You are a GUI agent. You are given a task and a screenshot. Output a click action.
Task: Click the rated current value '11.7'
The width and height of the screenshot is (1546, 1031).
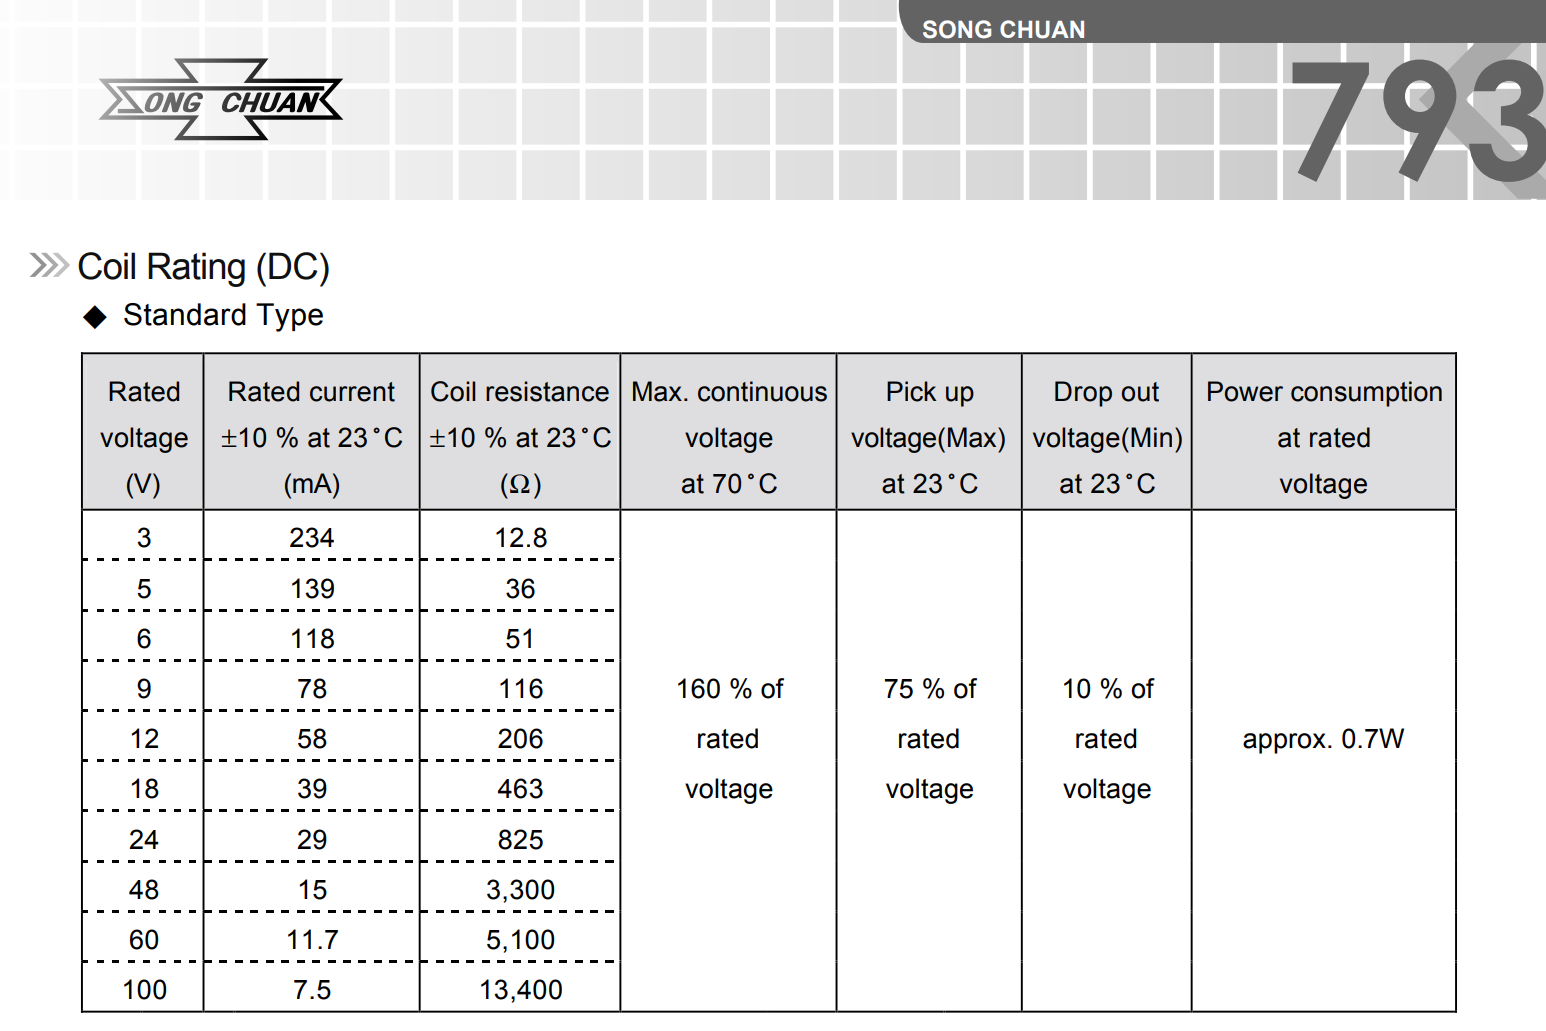pyautogui.click(x=312, y=940)
